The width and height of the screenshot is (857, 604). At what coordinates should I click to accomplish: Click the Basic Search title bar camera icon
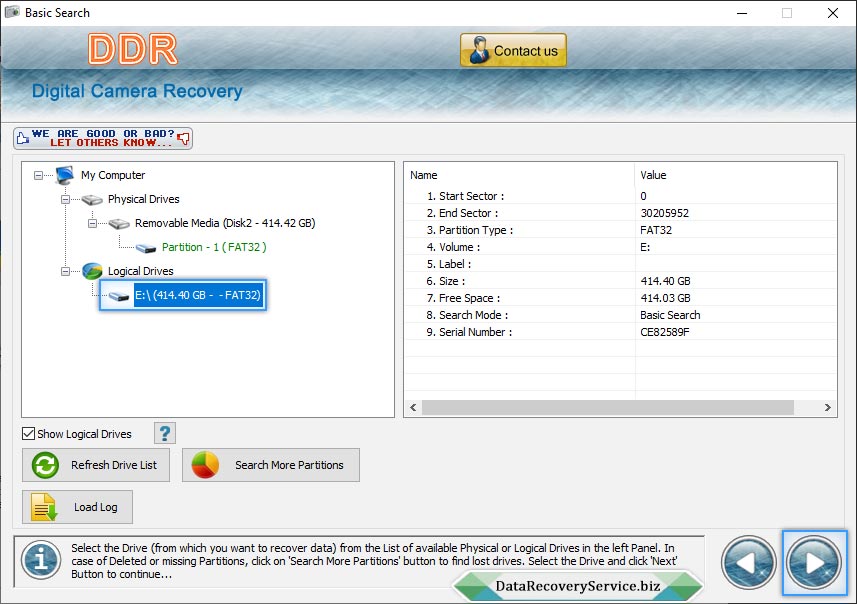(12, 12)
